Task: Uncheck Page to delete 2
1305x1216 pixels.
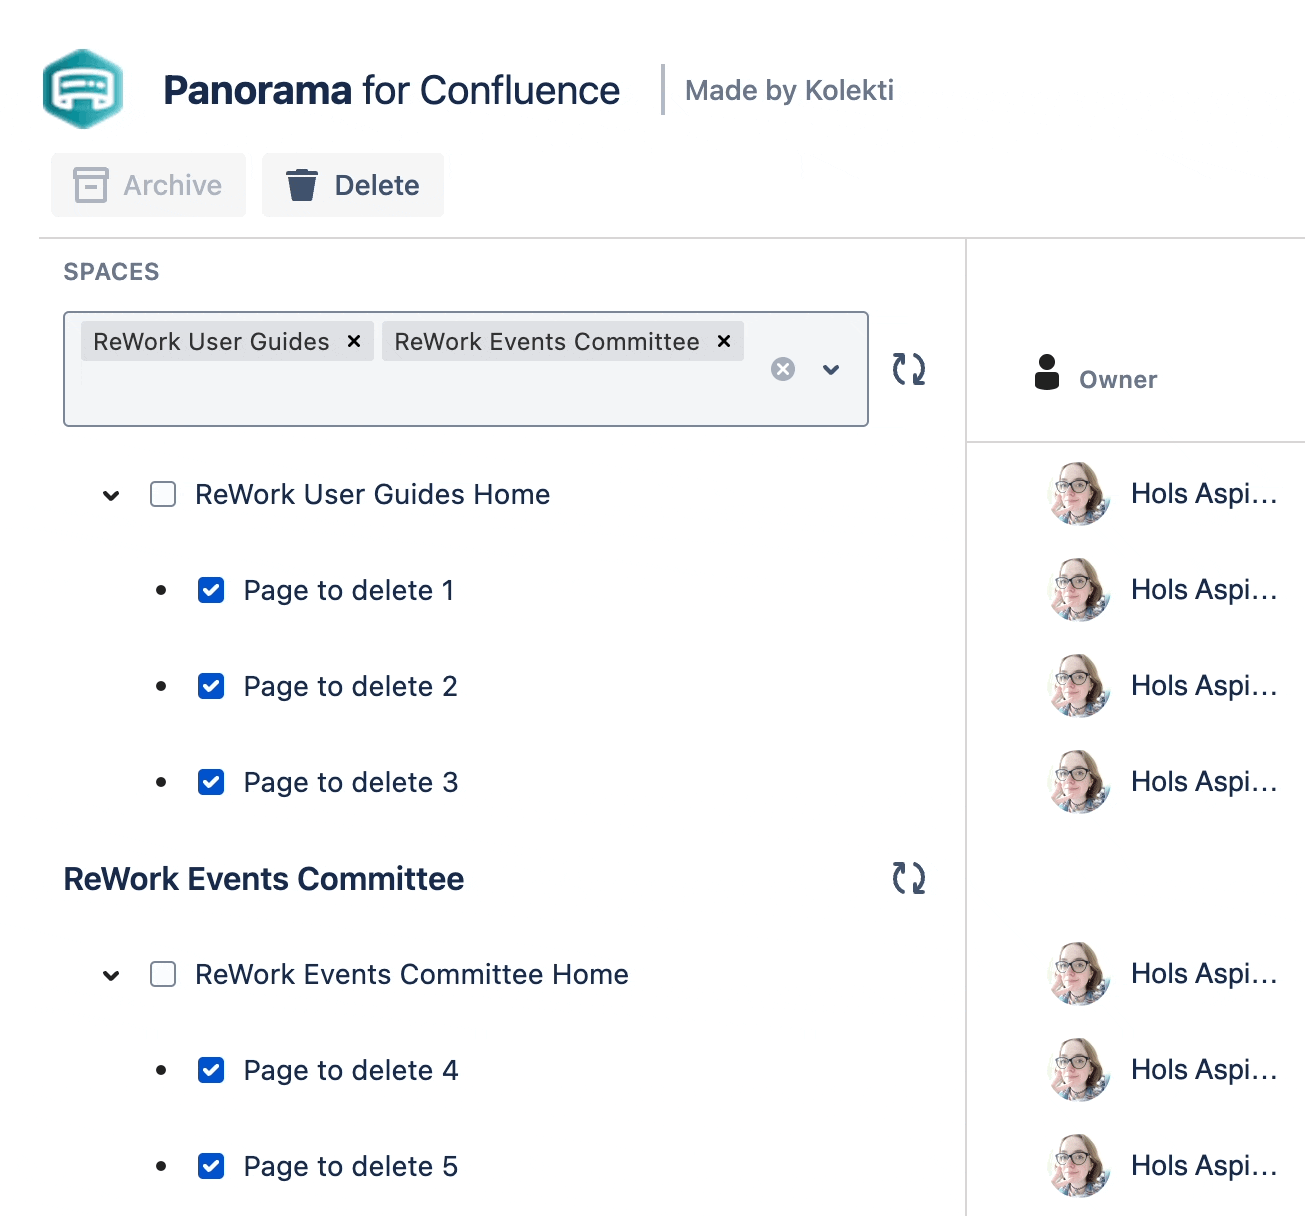Action: coord(211,686)
